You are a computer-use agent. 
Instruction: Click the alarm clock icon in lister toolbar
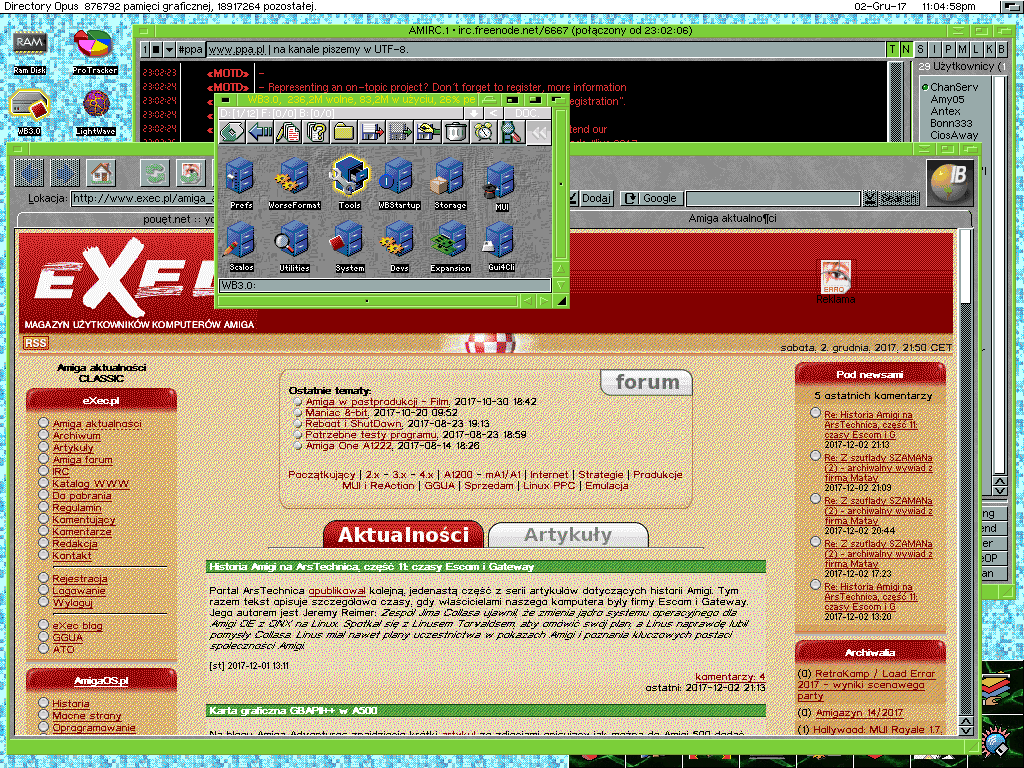pos(483,133)
